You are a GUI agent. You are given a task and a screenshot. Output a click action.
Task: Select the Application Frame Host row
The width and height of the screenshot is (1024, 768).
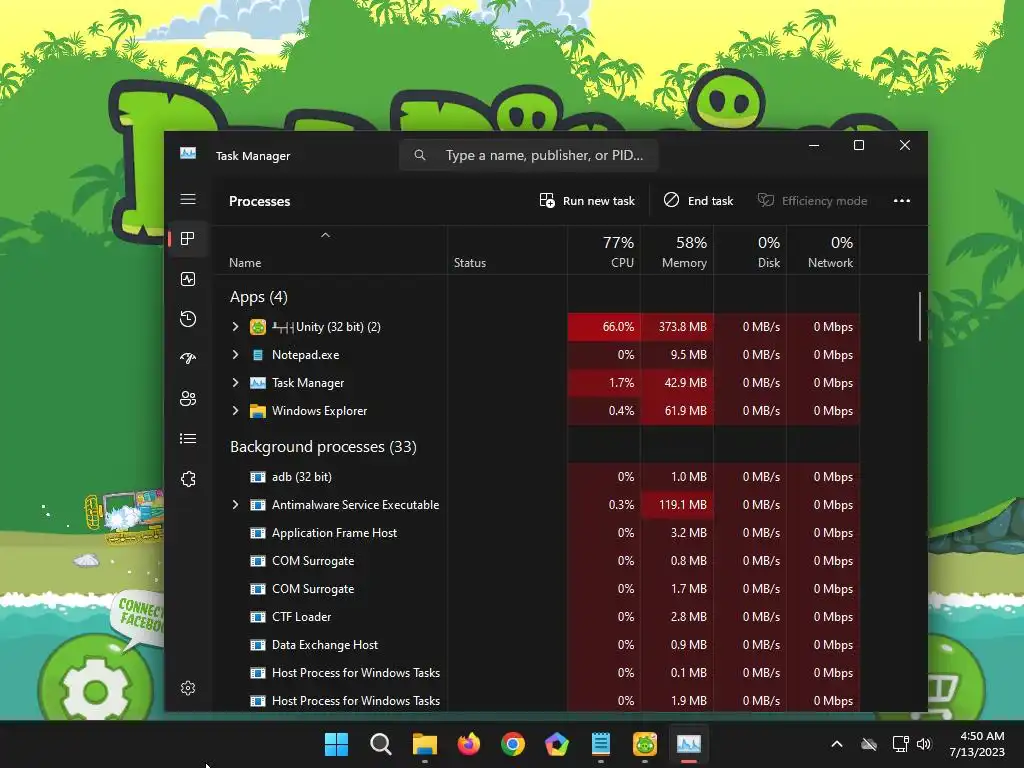(x=536, y=533)
